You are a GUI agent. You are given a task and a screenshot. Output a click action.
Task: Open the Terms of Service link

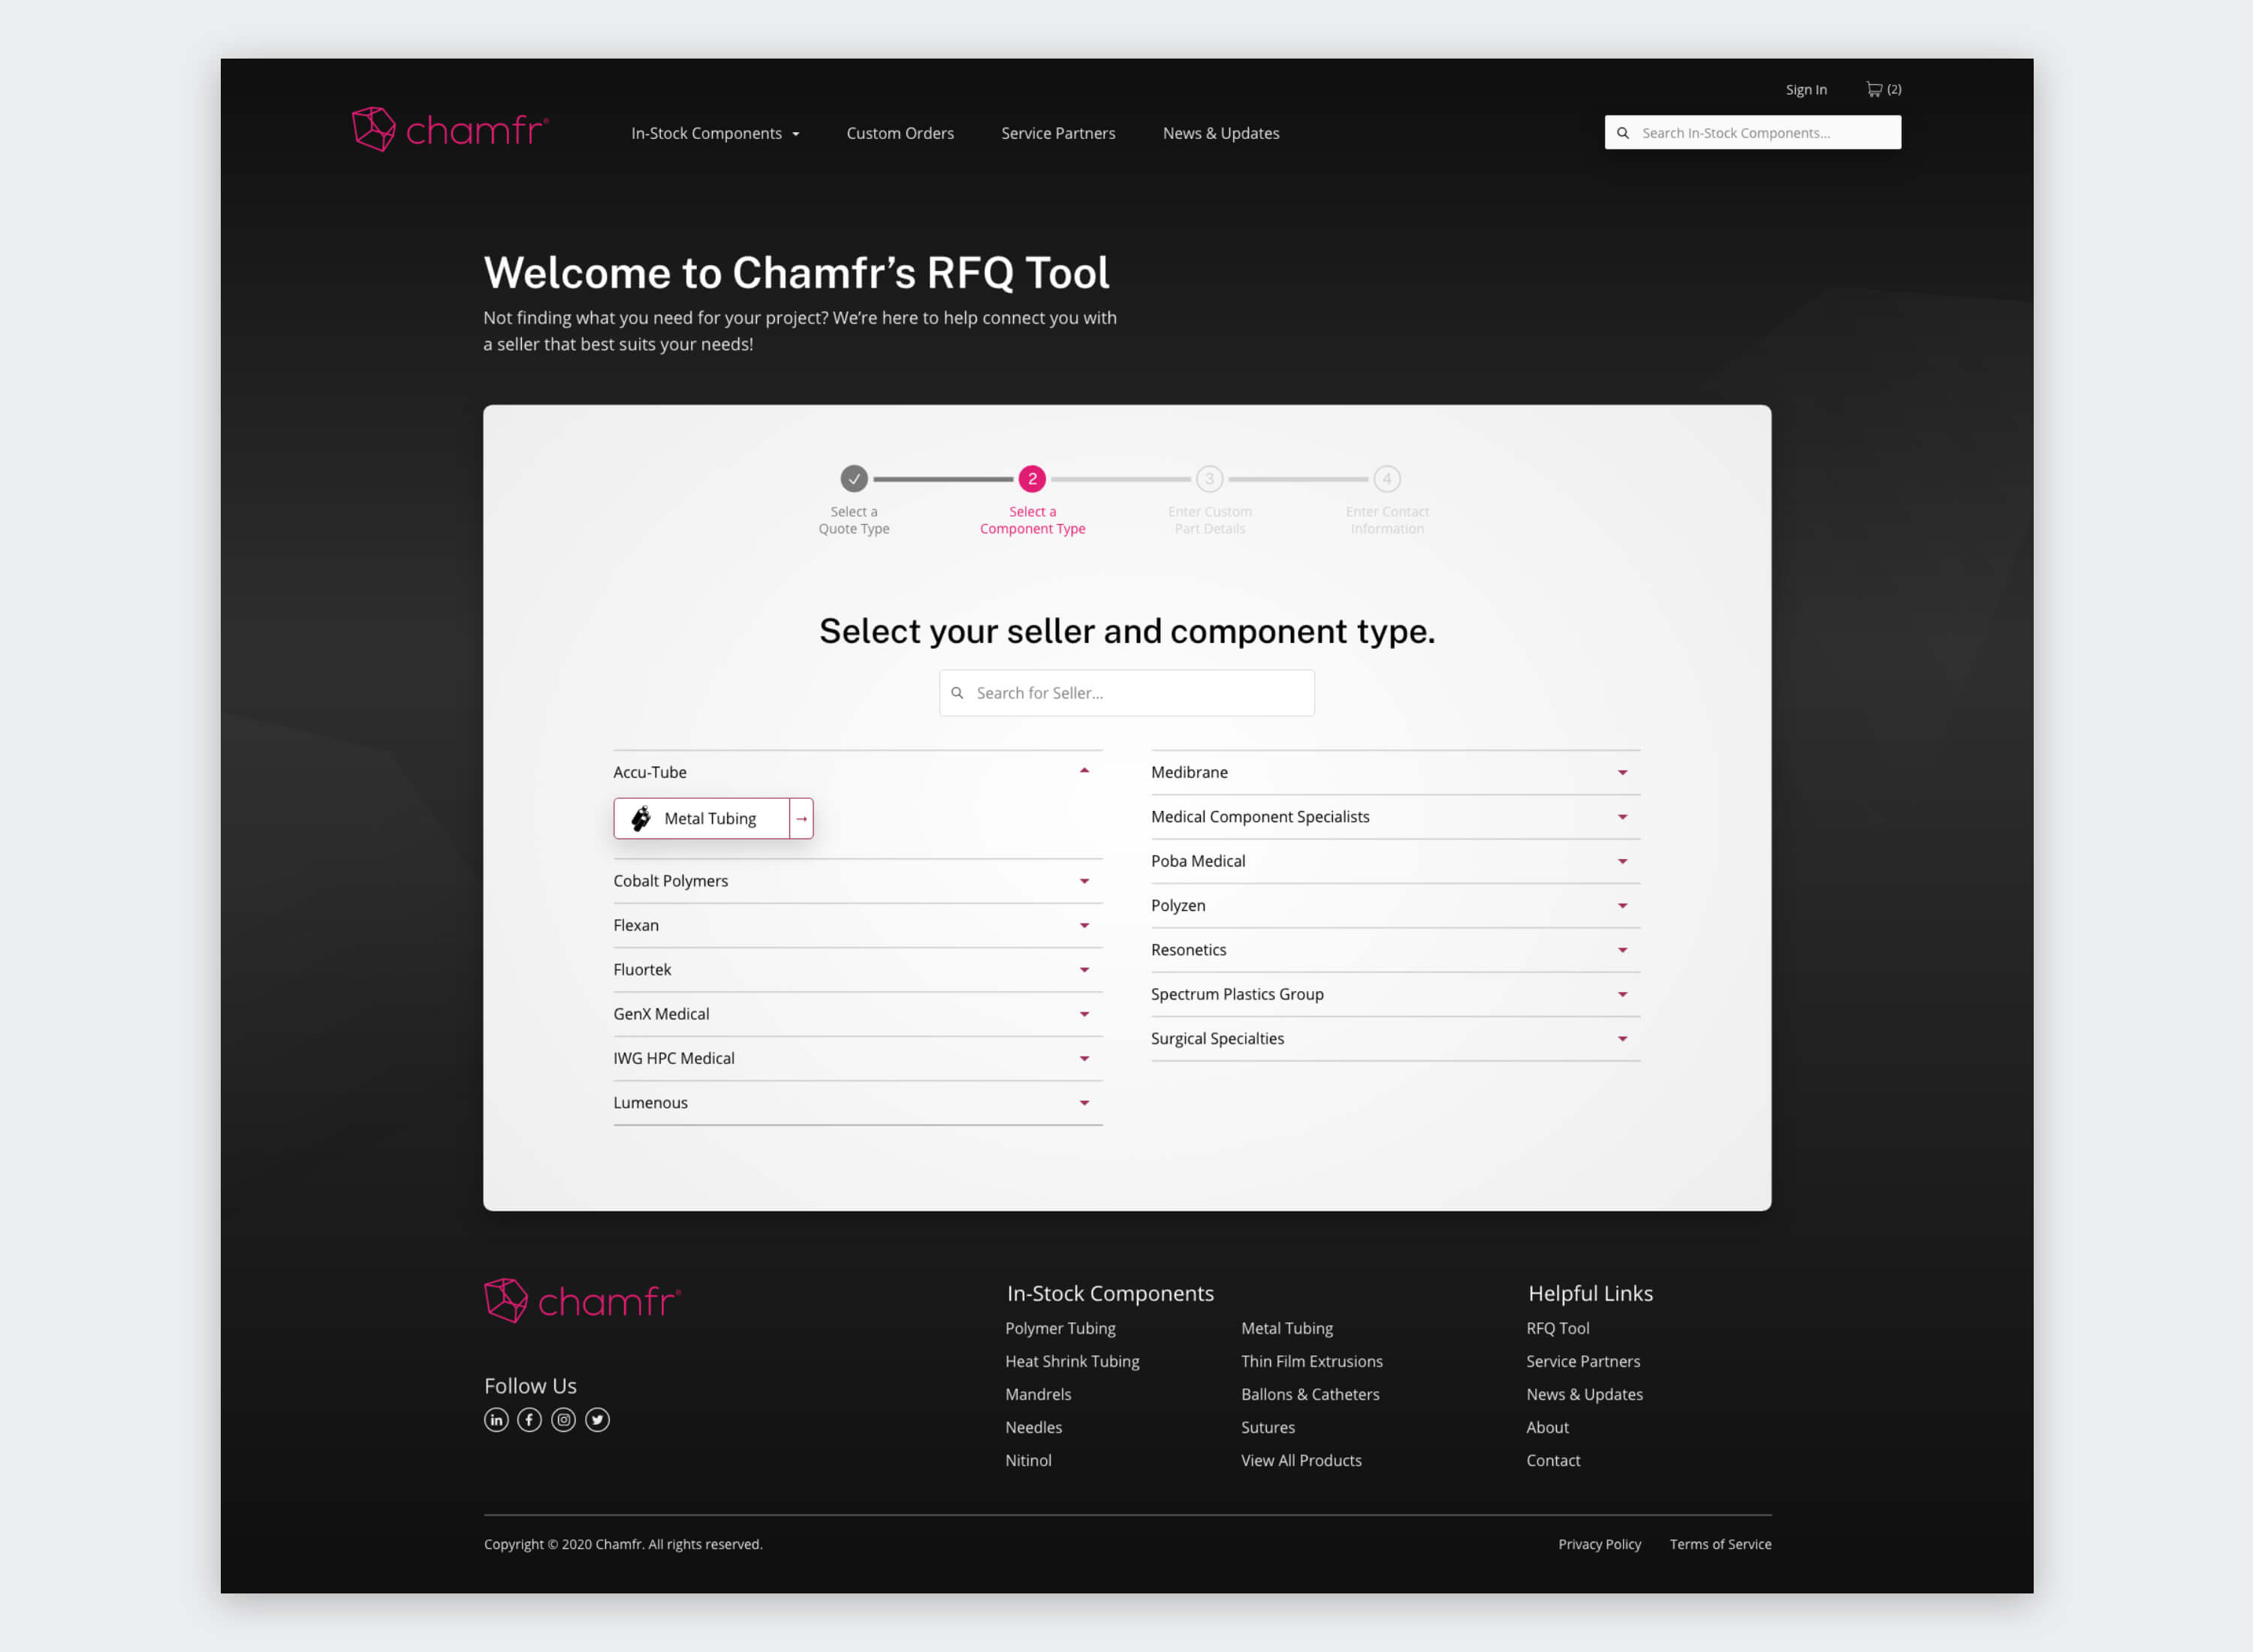click(1720, 1544)
